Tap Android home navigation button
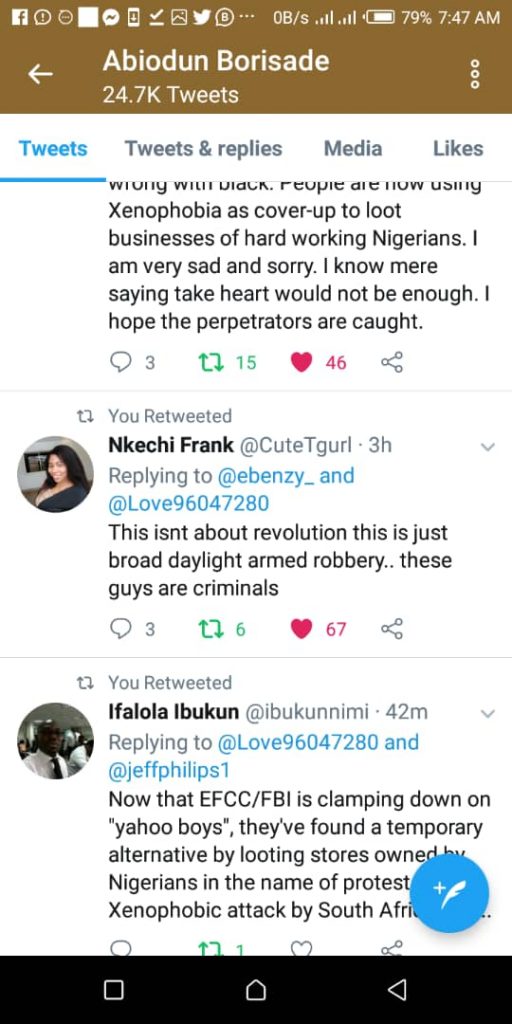Image resolution: width=512 pixels, height=1024 pixels. pyautogui.click(x=256, y=990)
